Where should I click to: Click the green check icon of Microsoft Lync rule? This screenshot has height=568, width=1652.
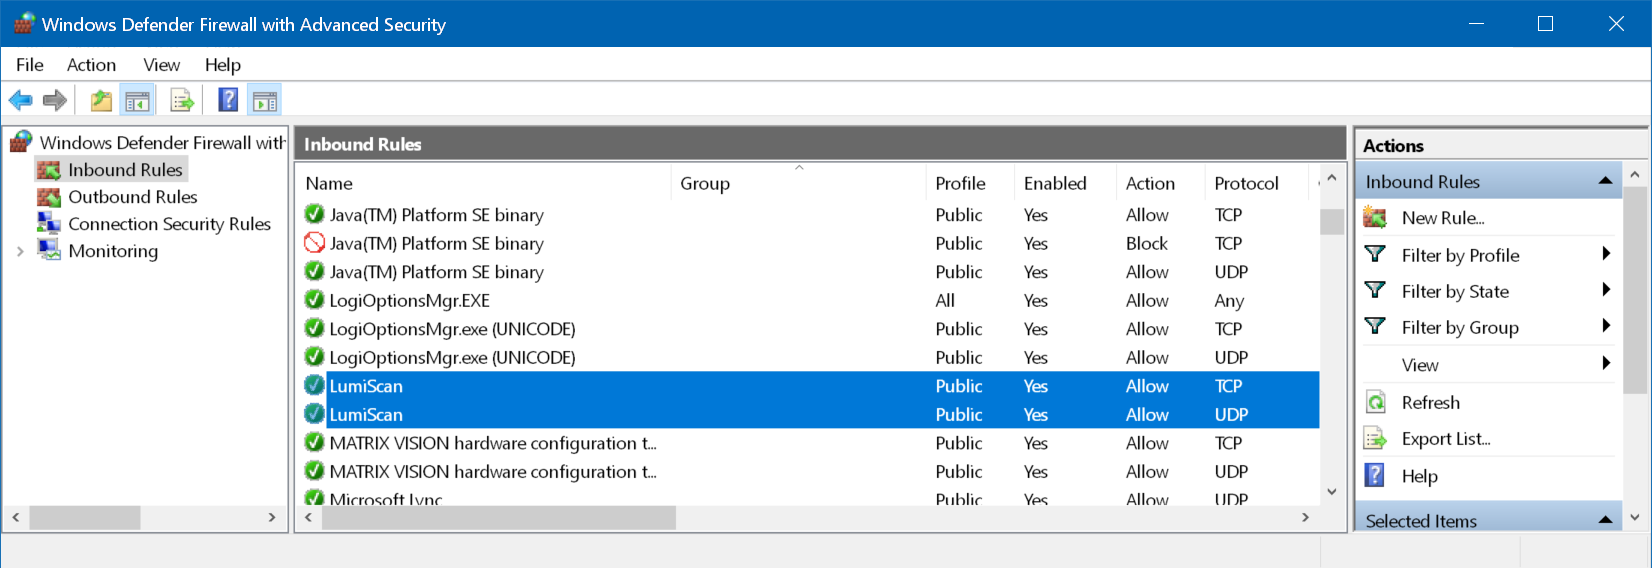click(x=315, y=497)
